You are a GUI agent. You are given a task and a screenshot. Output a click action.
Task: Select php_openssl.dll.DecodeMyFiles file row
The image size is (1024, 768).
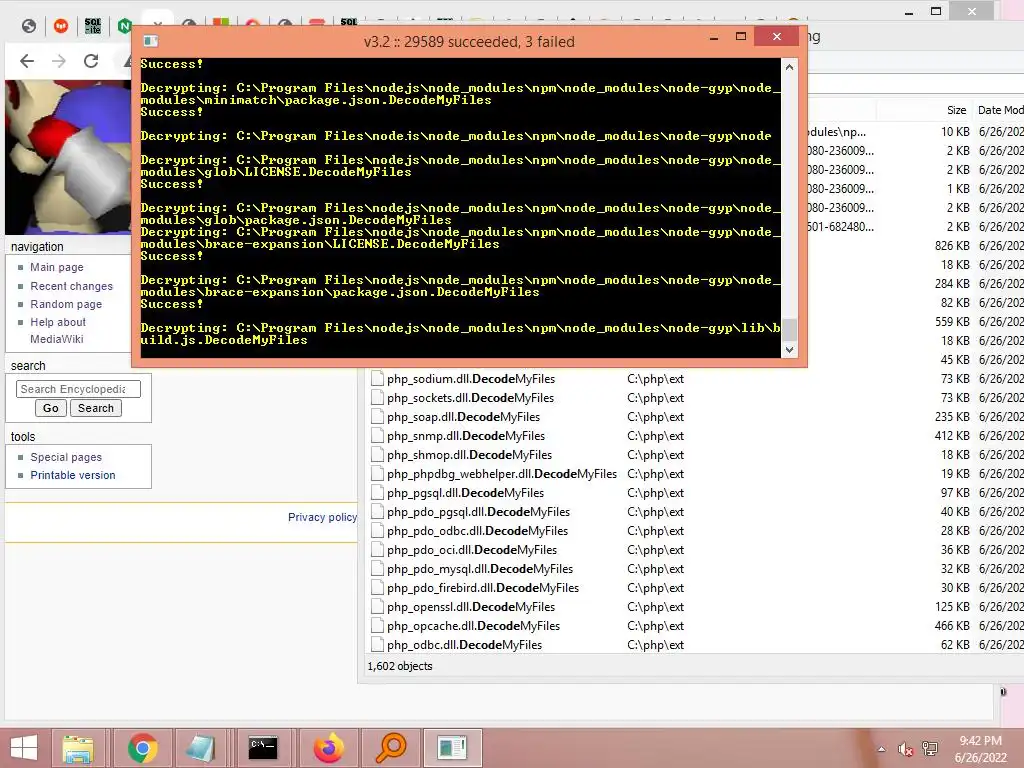pyautogui.click(x=694, y=607)
